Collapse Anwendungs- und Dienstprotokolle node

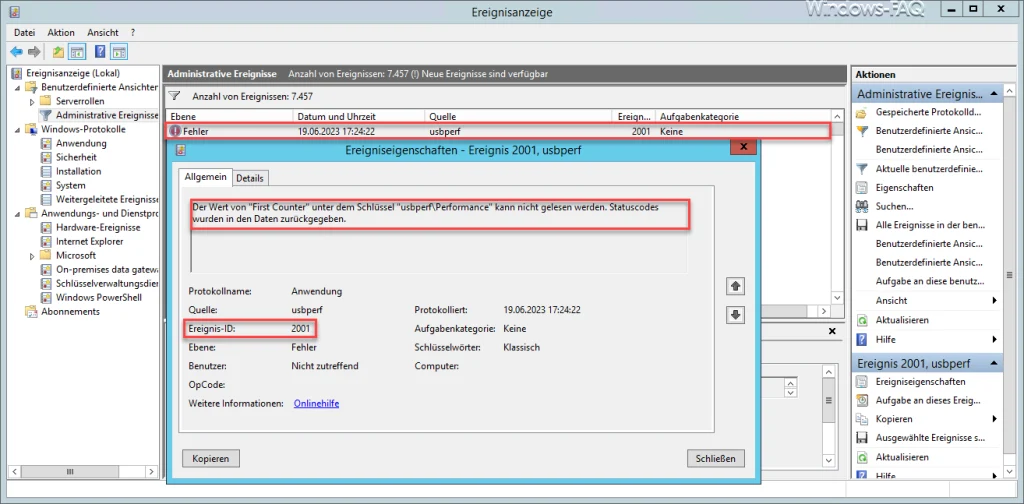pos(17,213)
